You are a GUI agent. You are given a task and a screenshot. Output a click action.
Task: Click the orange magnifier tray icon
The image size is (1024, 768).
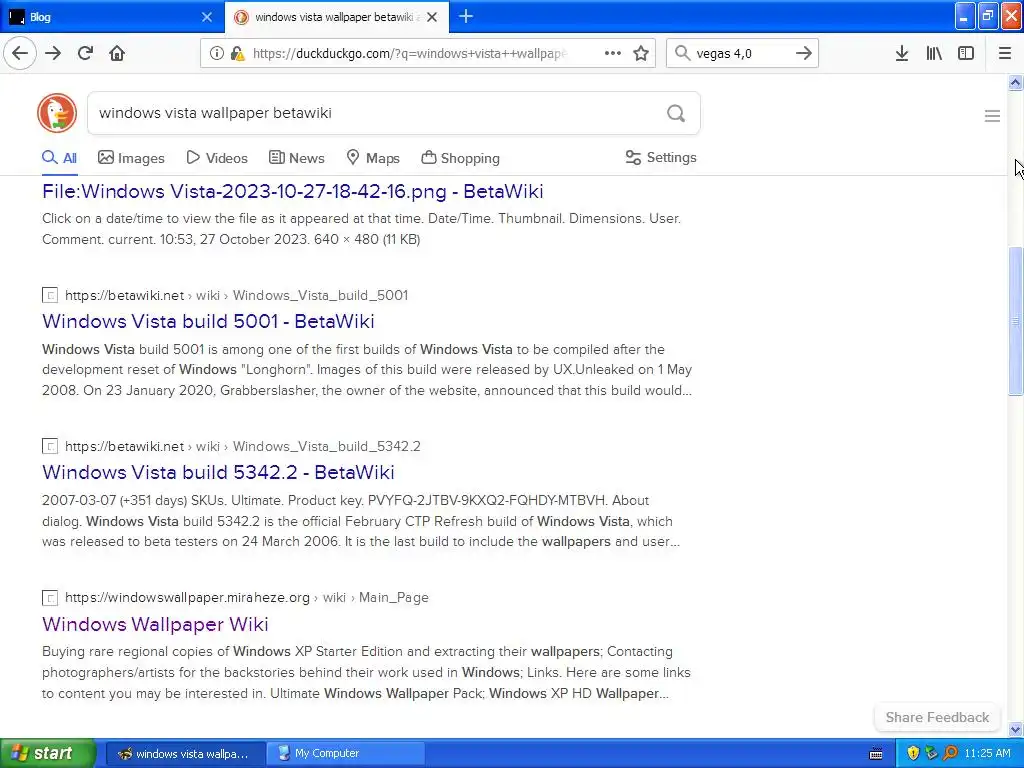(x=950, y=753)
